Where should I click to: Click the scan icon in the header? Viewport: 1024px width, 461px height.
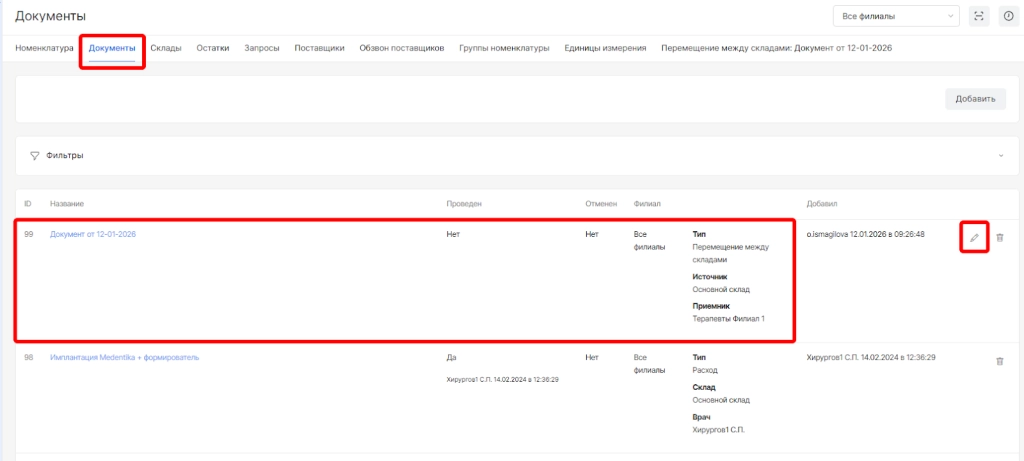(979, 16)
